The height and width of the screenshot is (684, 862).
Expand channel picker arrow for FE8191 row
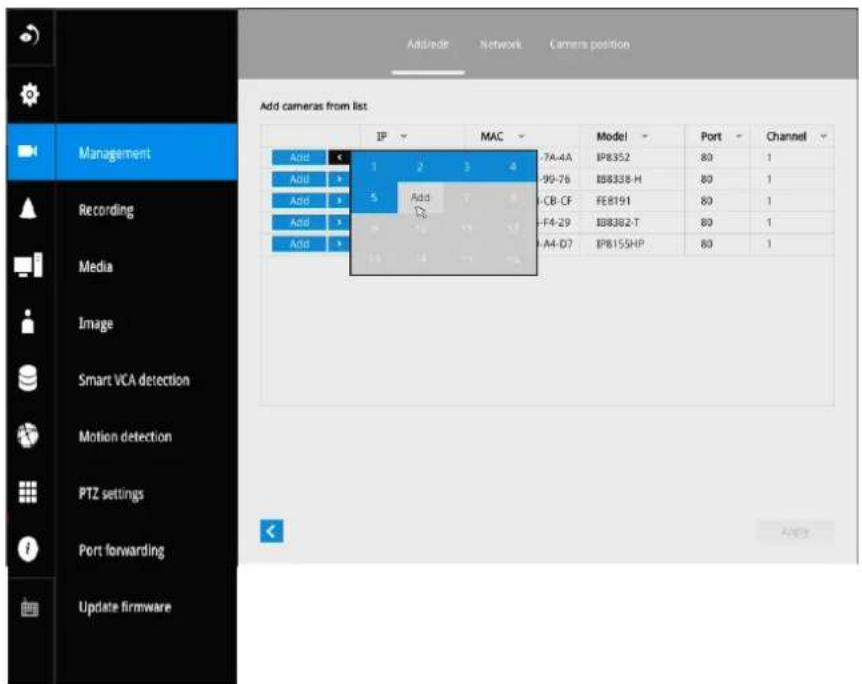tap(339, 201)
